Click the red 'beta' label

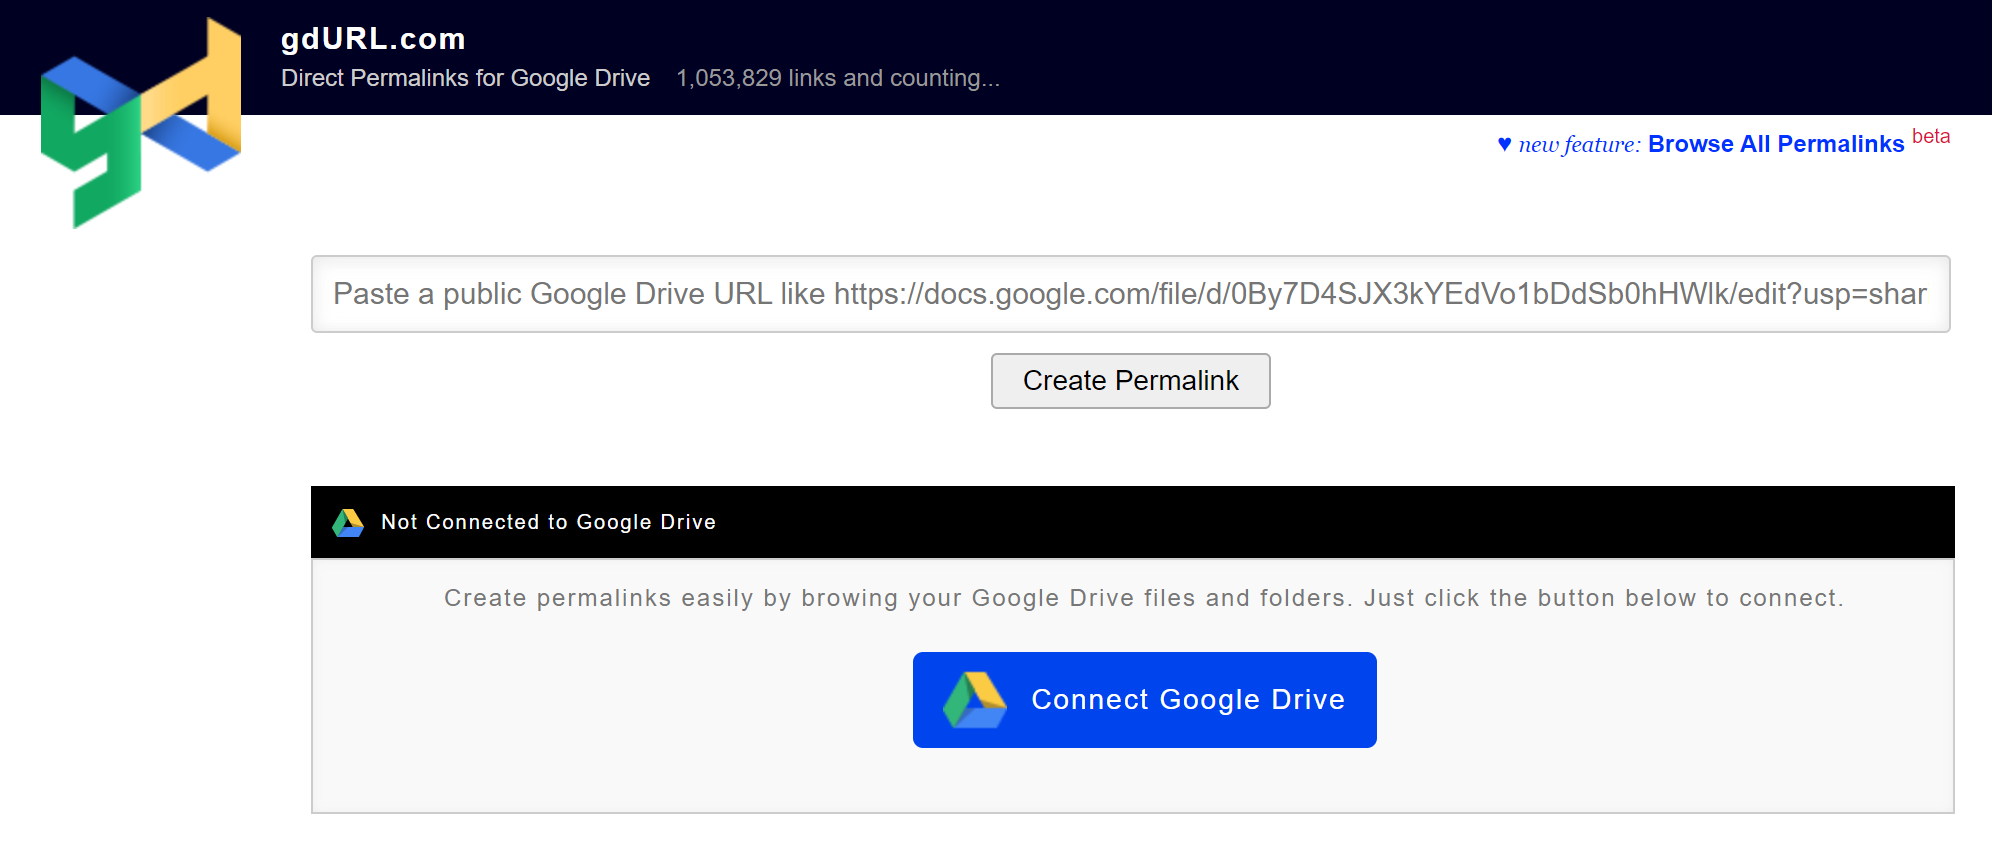pos(1931,136)
